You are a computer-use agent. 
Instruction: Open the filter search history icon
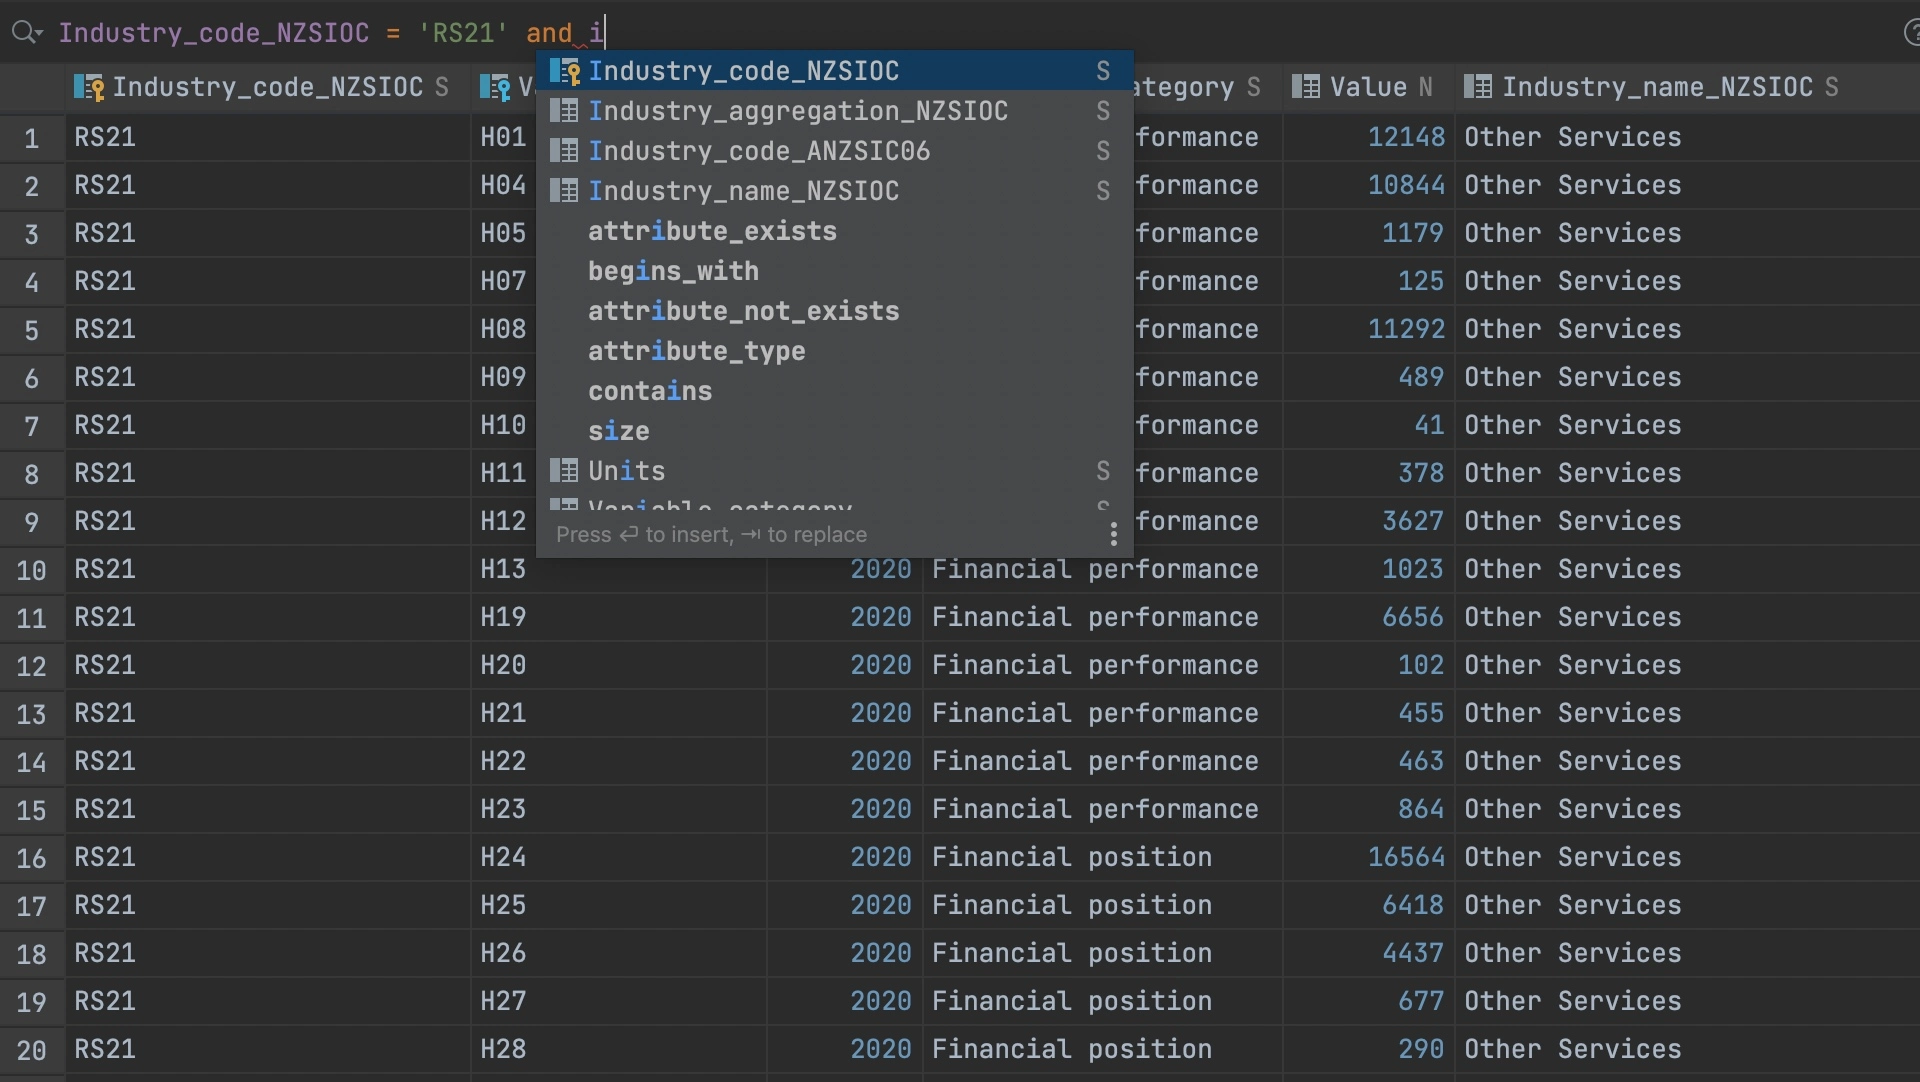click(26, 33)
